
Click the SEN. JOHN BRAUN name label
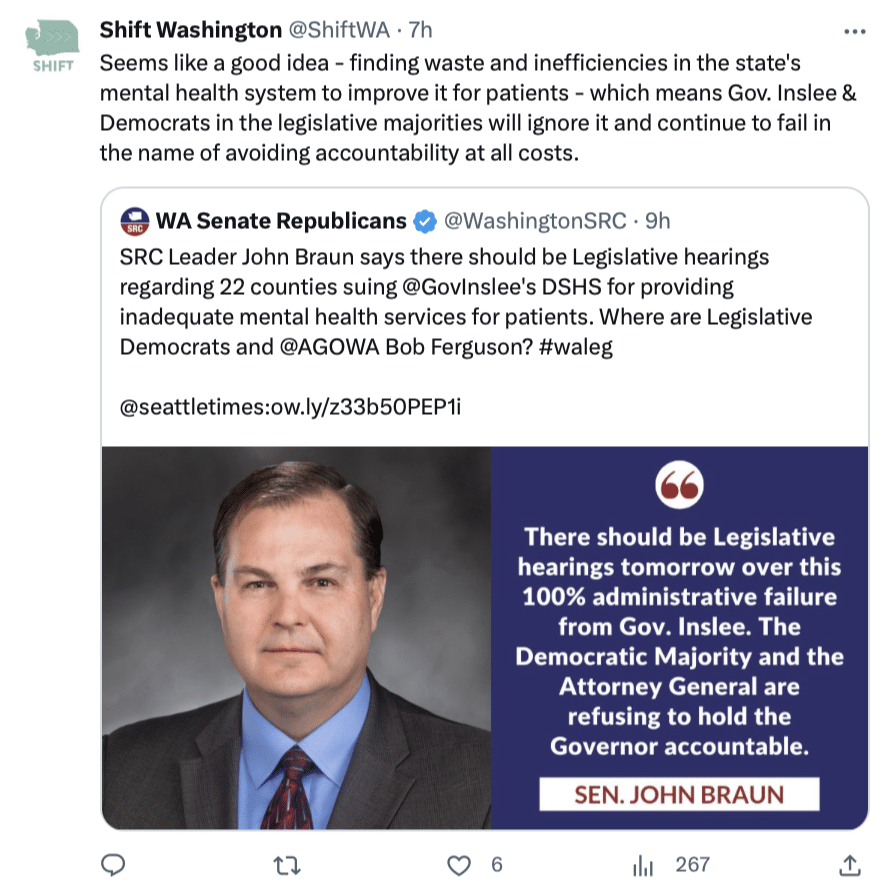679,795
